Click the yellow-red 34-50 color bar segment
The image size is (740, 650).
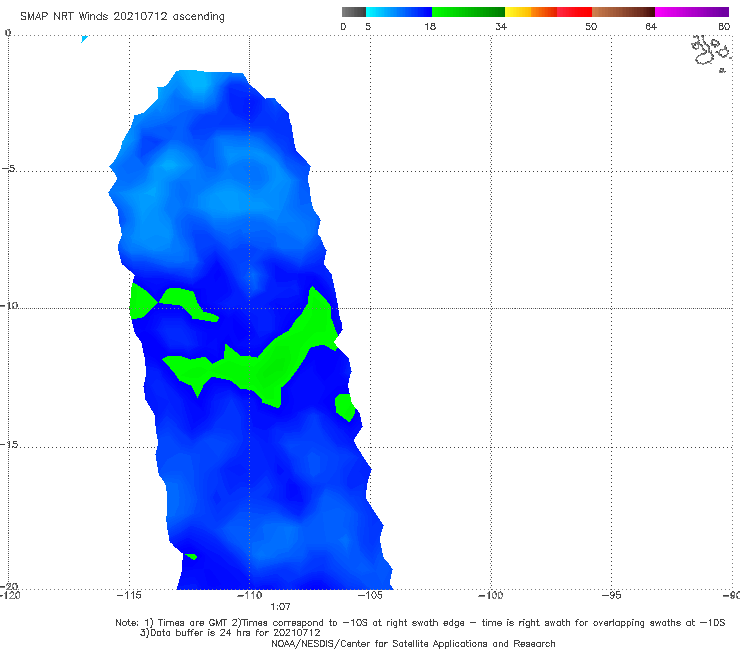[x=548, y=12]
